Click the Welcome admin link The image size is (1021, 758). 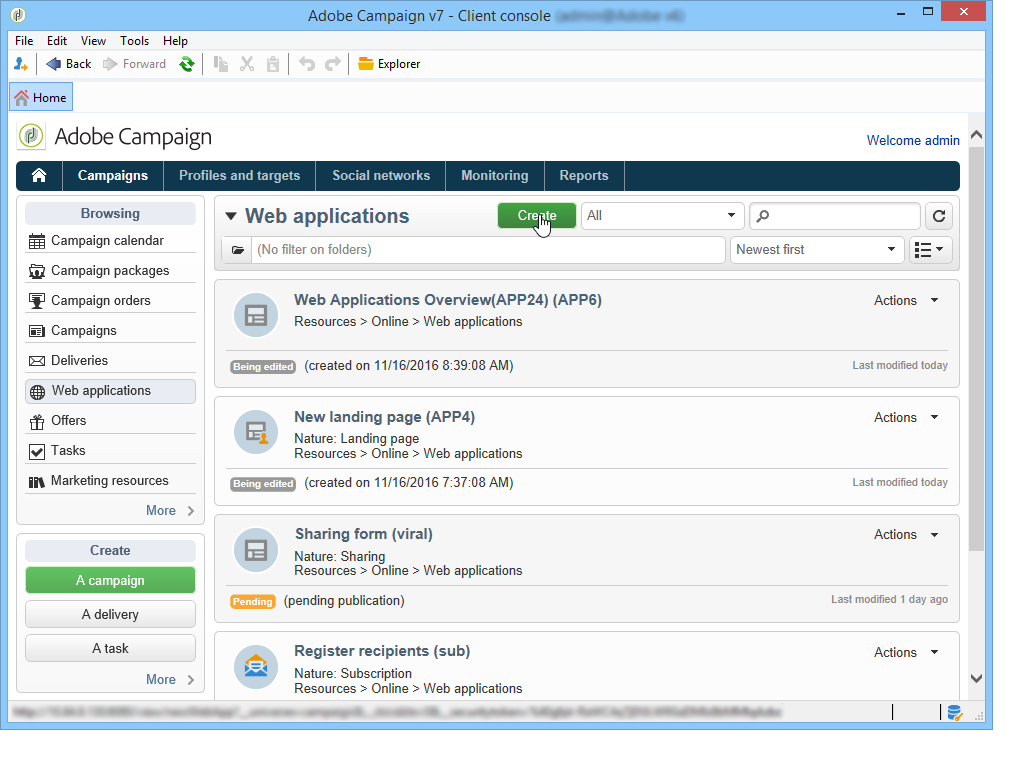coord(913,140)
